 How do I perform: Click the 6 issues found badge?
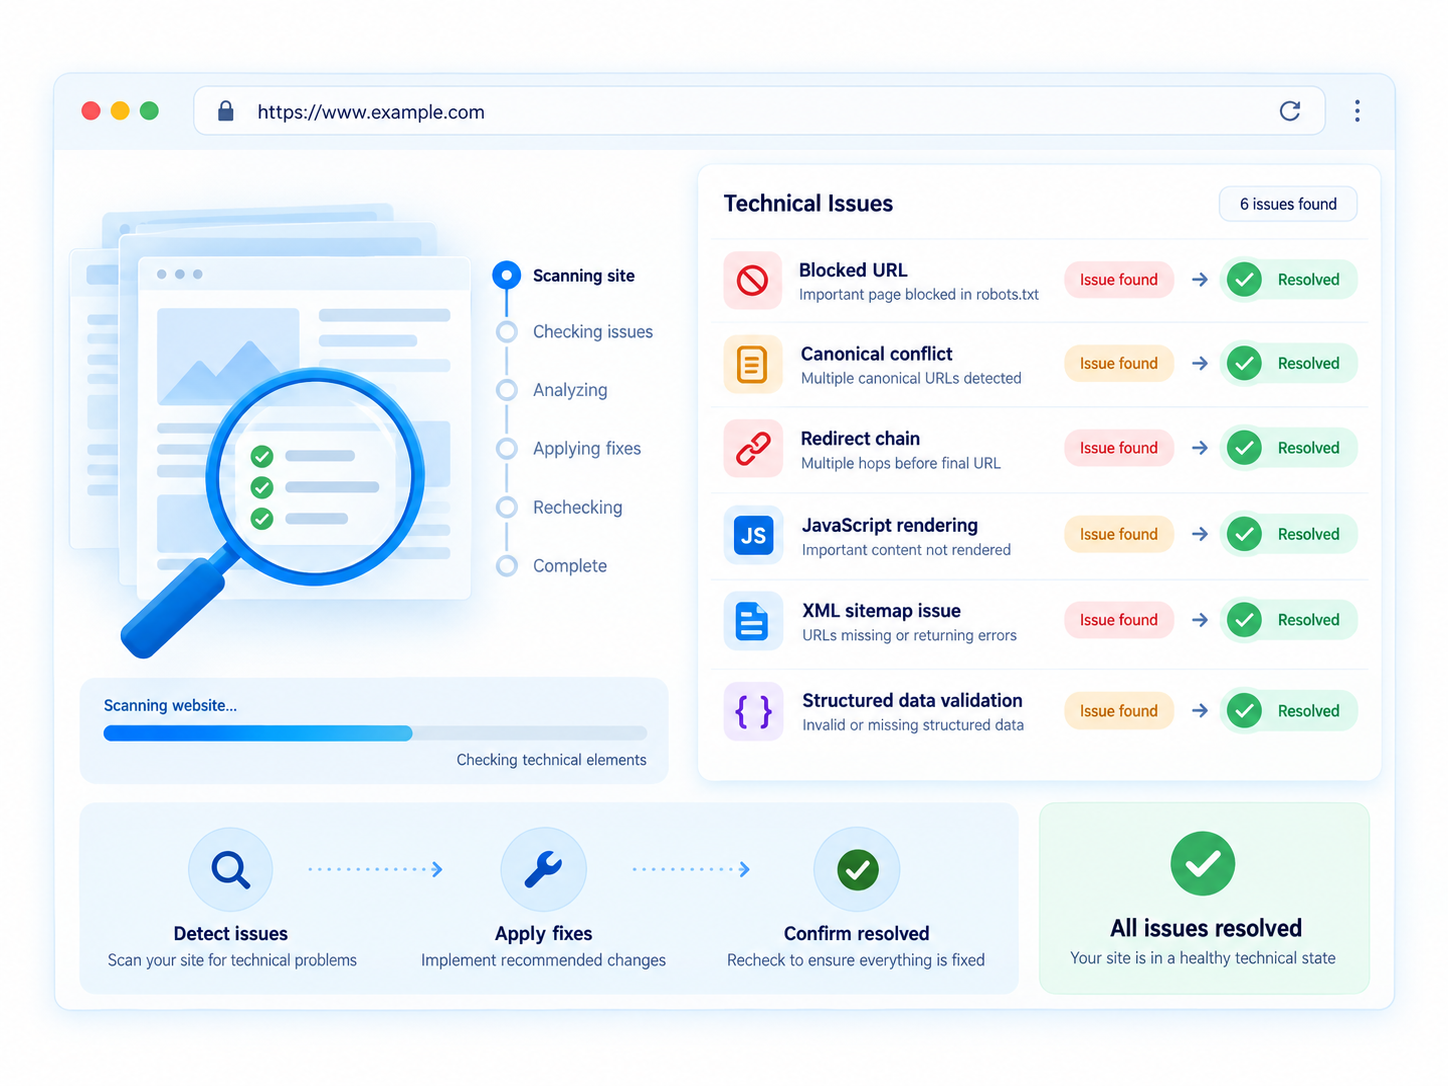pos(1288,204)
